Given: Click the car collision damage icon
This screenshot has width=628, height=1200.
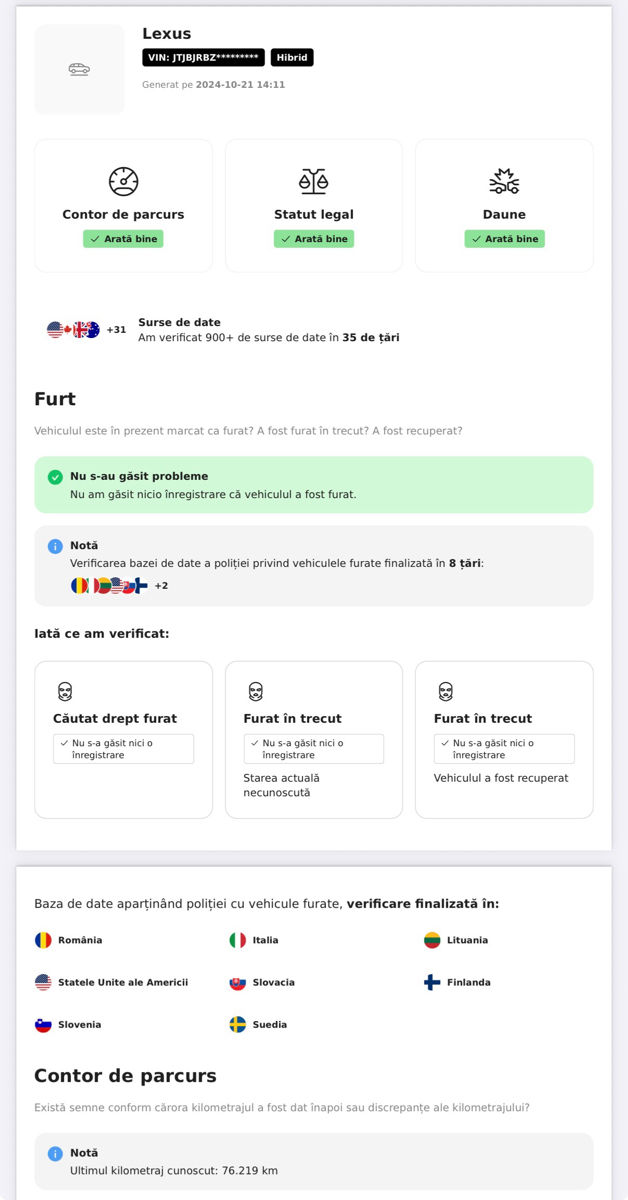Looking at the screenshot, I should [504, 181].
